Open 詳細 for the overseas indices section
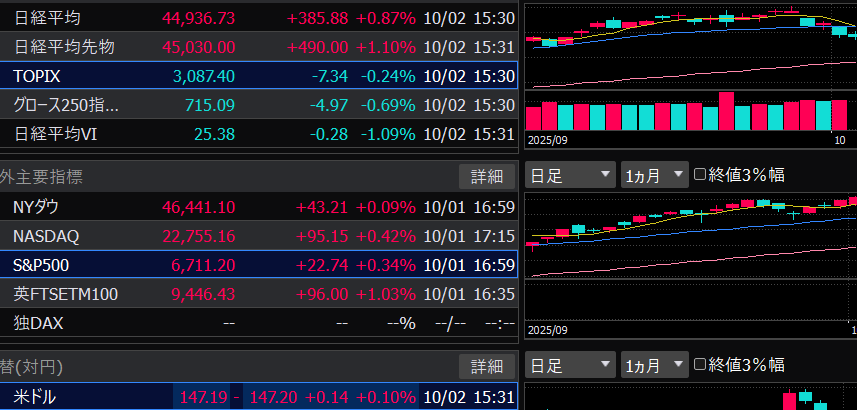 point(487,177)
